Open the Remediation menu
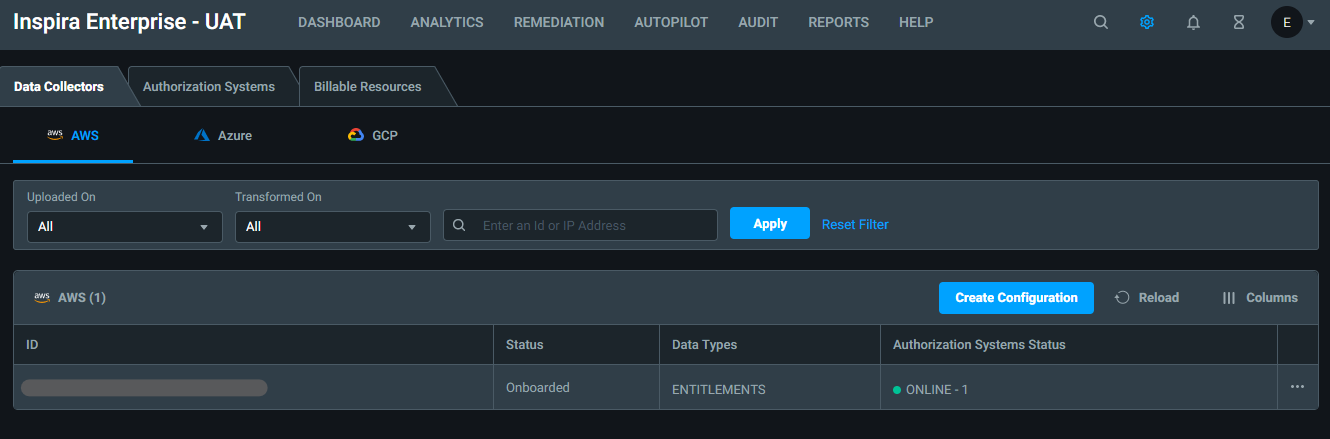 559,22
